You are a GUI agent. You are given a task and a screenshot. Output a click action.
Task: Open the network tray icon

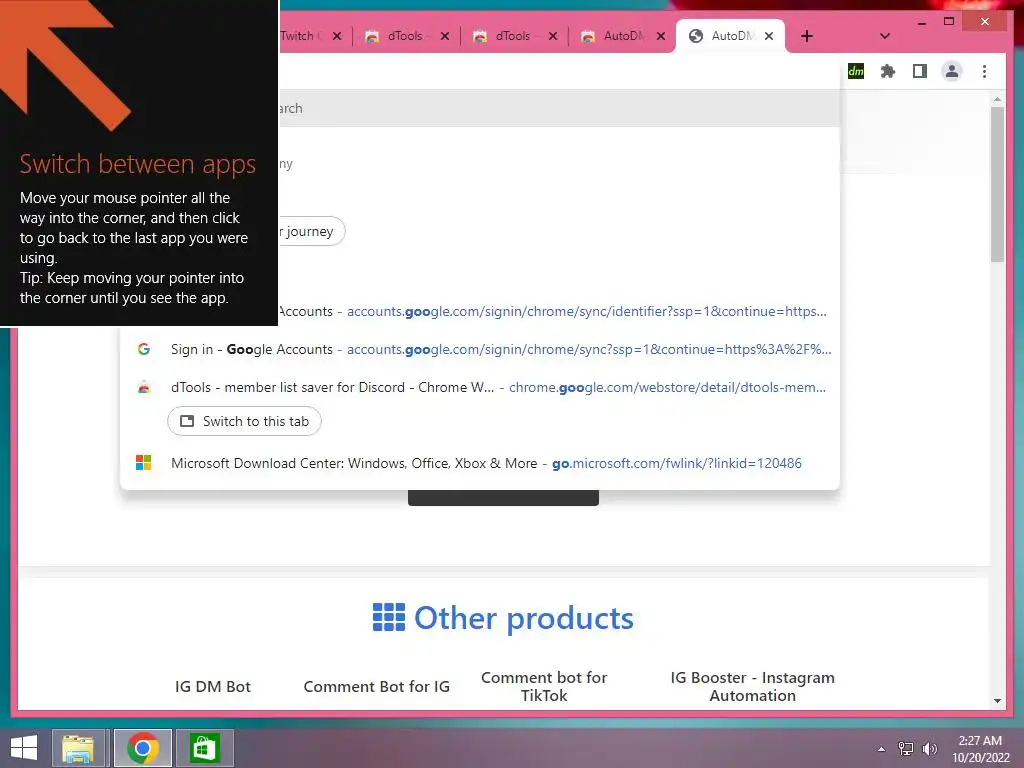(x=905, y=749)
